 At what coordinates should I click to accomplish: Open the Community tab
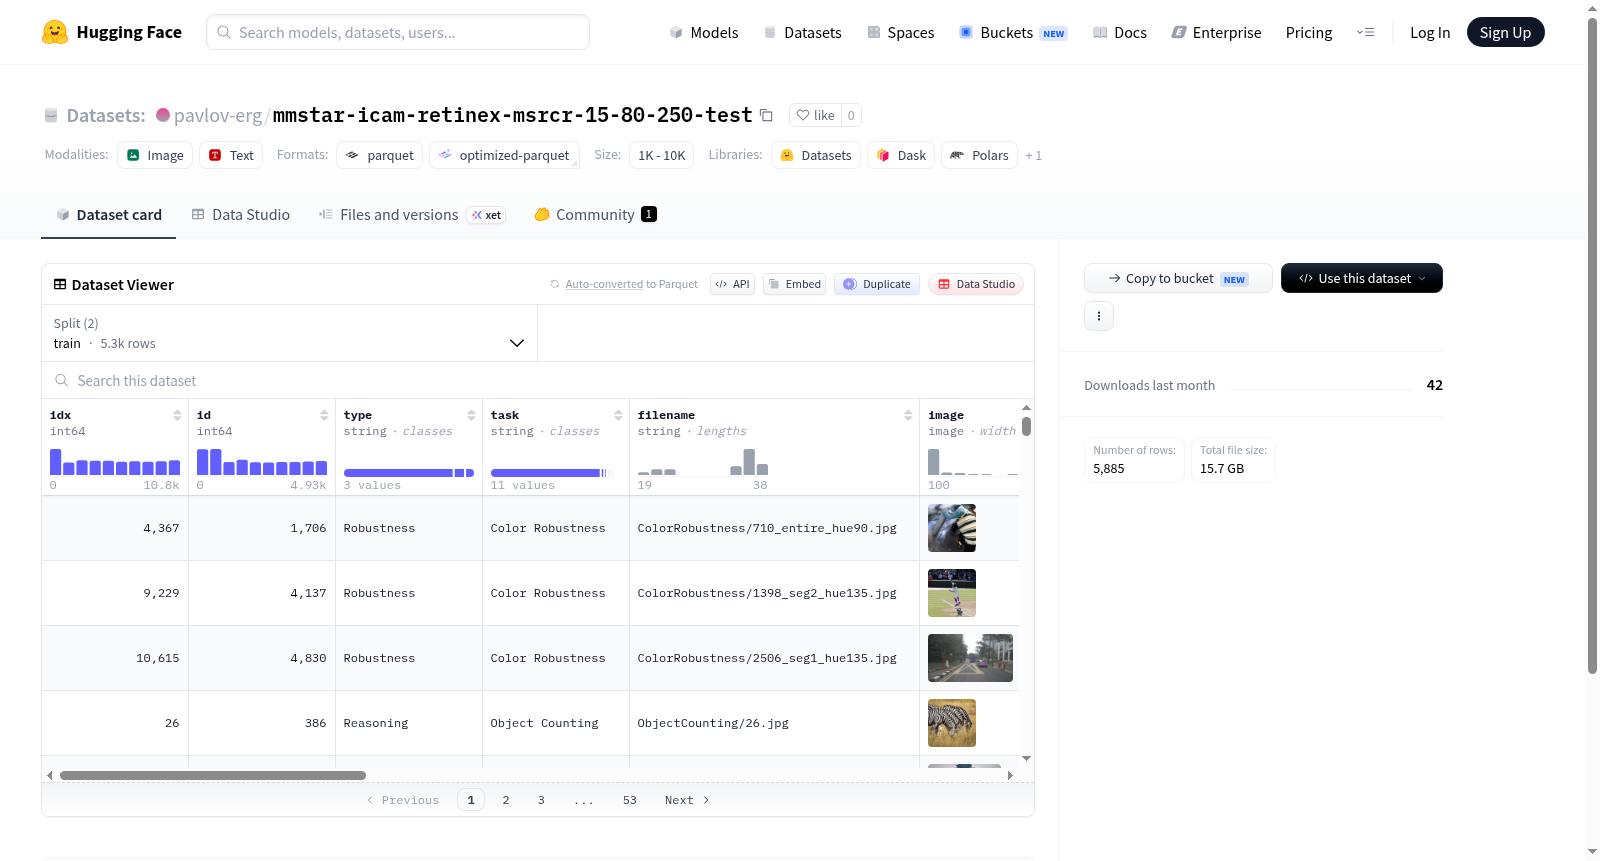point(595,215)
